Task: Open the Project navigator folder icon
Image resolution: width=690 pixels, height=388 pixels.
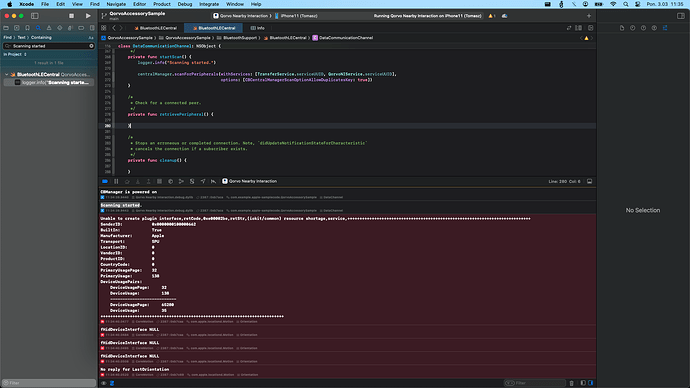Action: (x=6, y=28)
